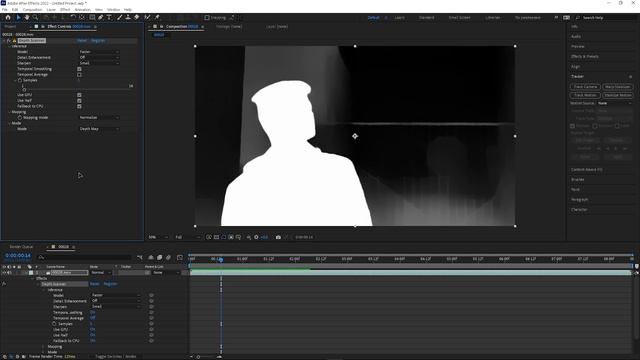Open the composition mini-flowchart icon in timeline

pyautogui.click(x=140, y=257)
